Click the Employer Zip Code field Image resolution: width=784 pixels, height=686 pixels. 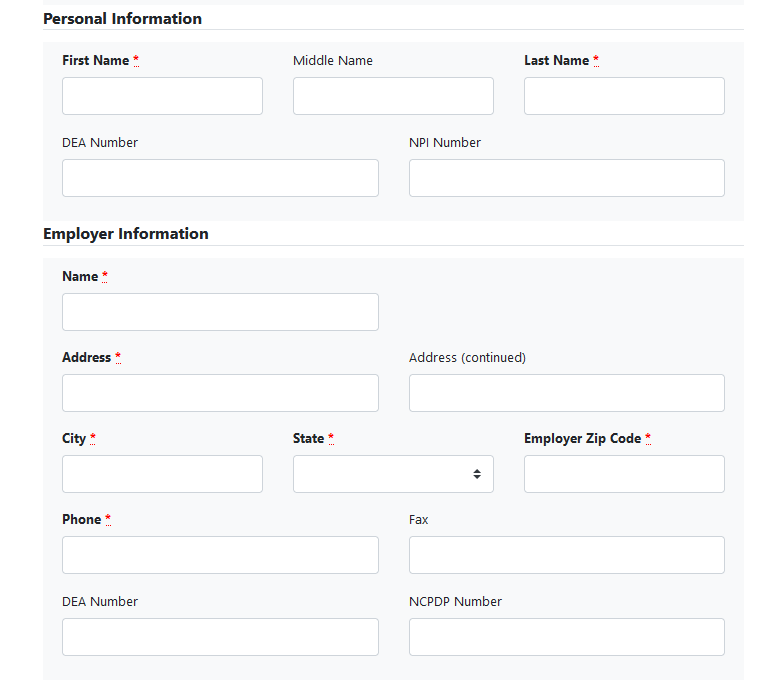624,474
